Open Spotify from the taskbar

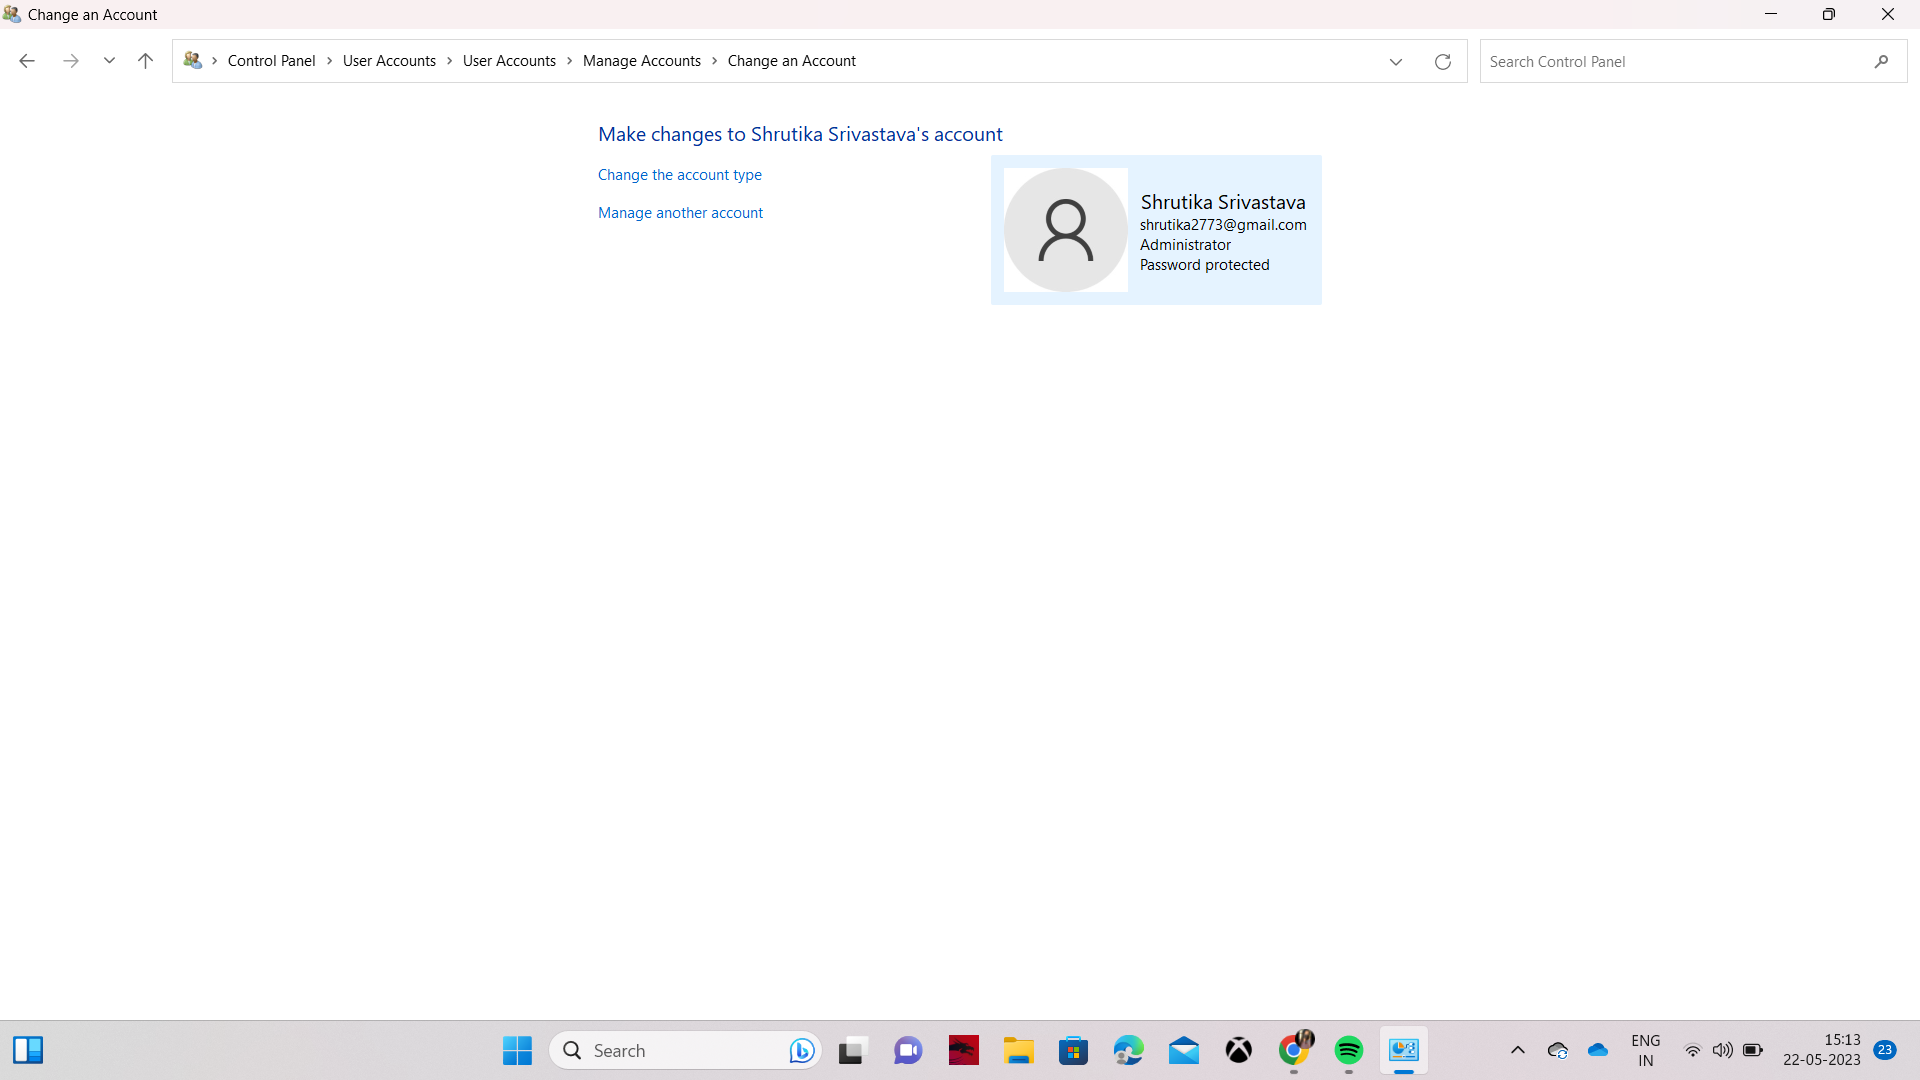(1348, 1050)
